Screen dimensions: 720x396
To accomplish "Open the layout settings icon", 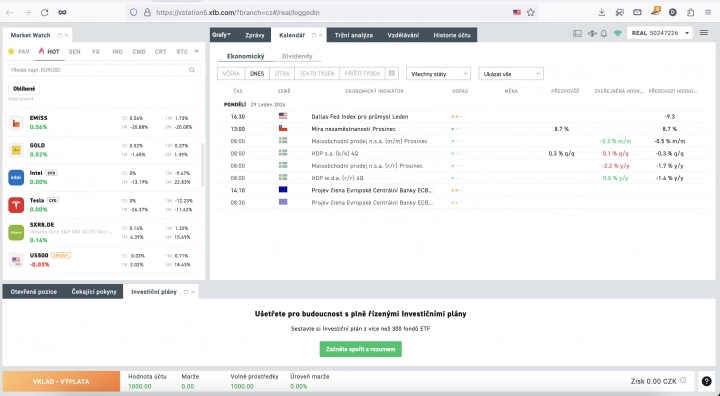I will click(x=577, y=34).
